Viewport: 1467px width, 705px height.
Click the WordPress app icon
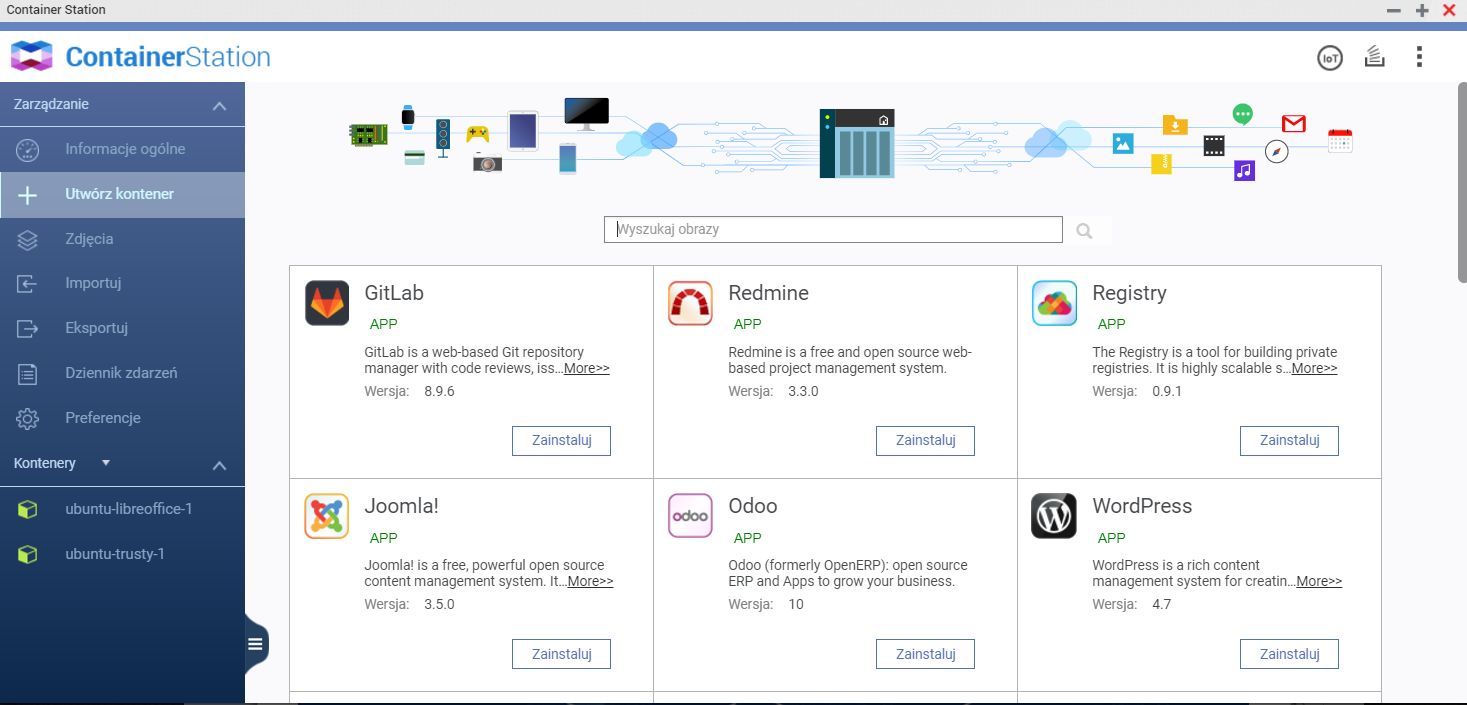[x=1055, y=516]
